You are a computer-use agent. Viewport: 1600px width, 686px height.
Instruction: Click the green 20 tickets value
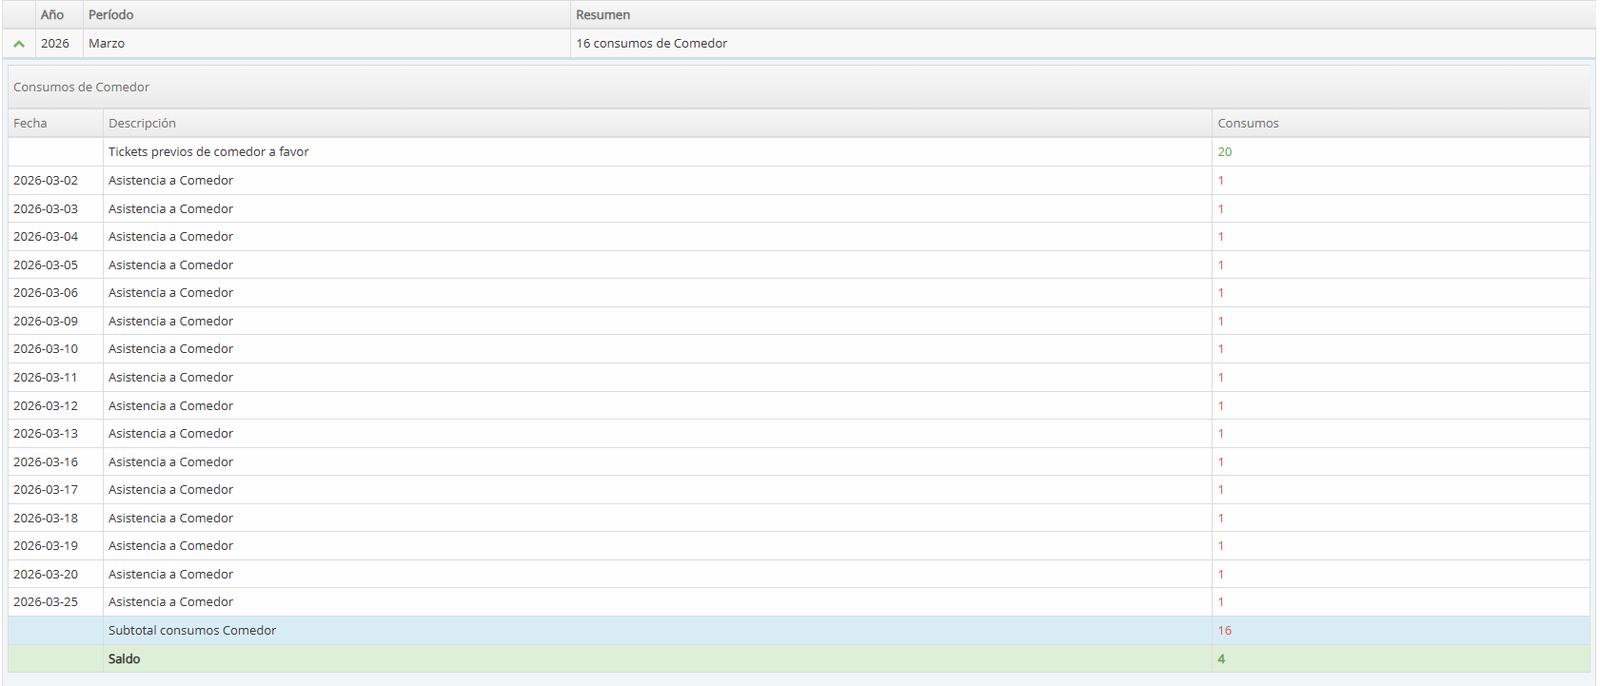pyautogui.click(x=1224, y=152)
